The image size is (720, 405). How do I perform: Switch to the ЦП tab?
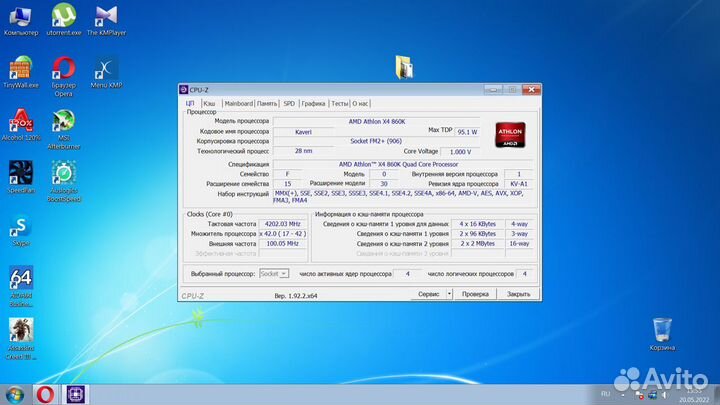190,103
